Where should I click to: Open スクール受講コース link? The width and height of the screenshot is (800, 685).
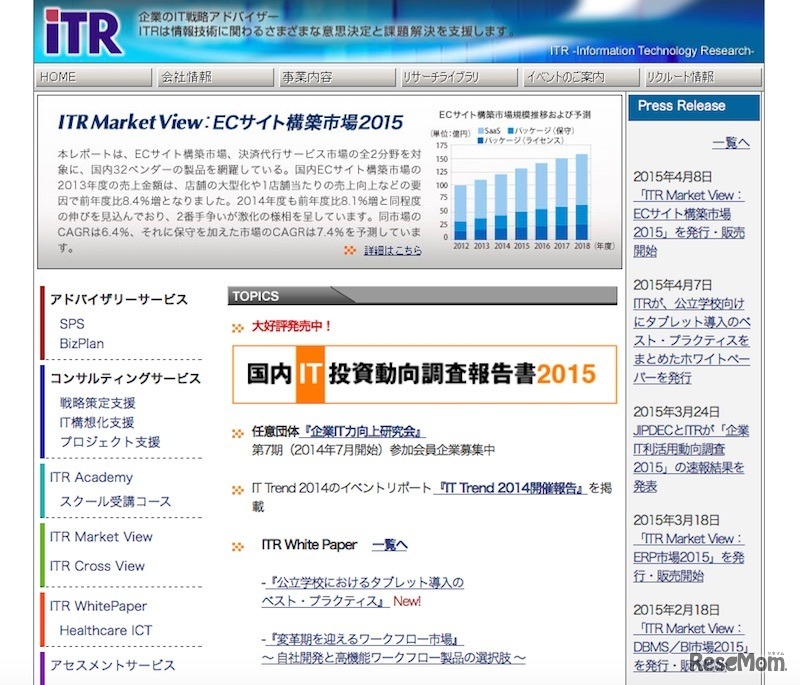coord(115,501)
